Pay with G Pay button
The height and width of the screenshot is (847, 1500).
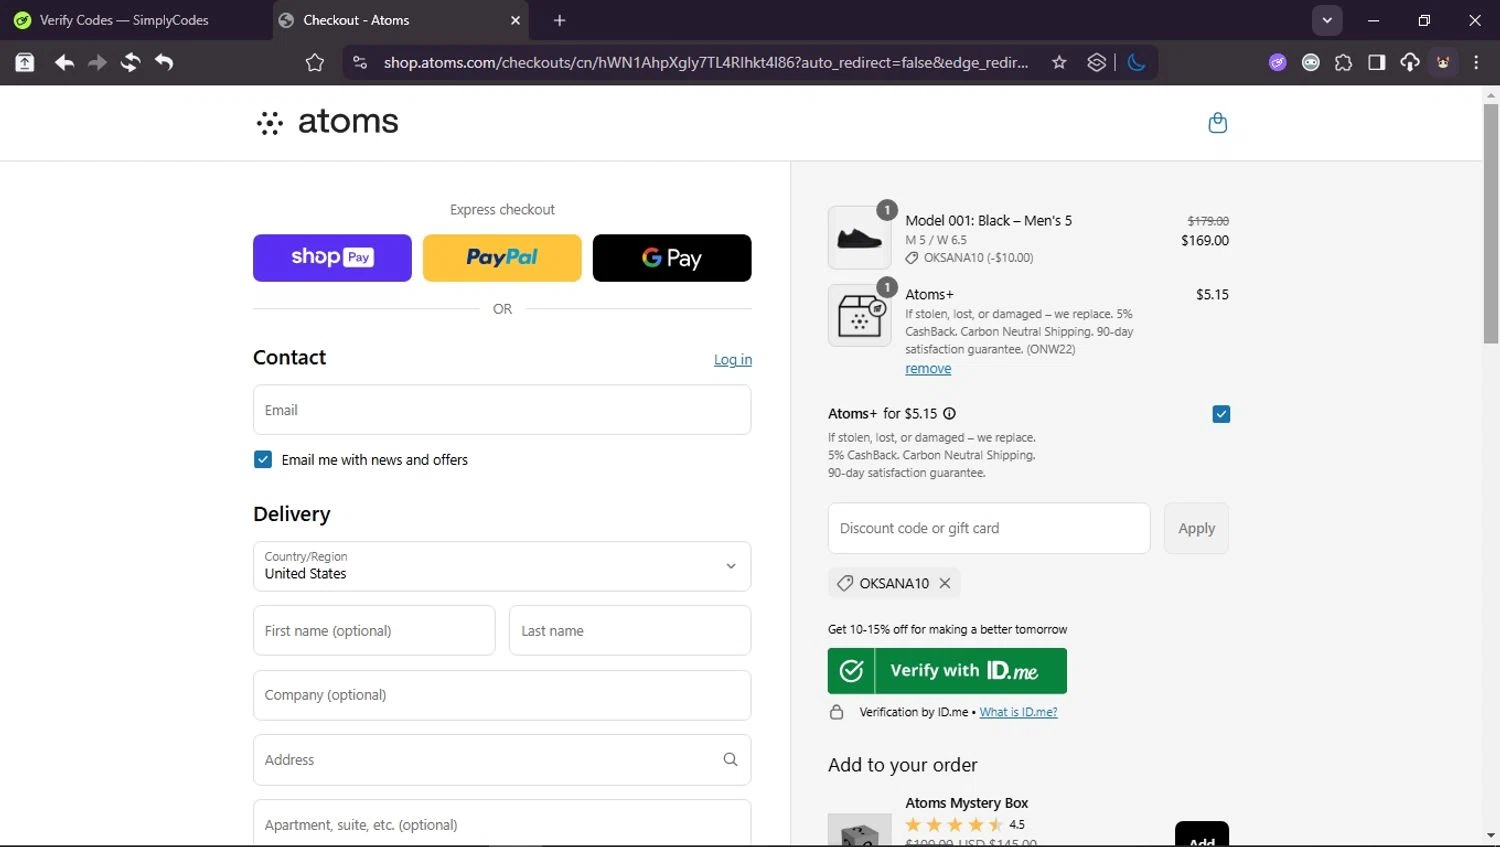pyautogui.click(x=672, y=258)
